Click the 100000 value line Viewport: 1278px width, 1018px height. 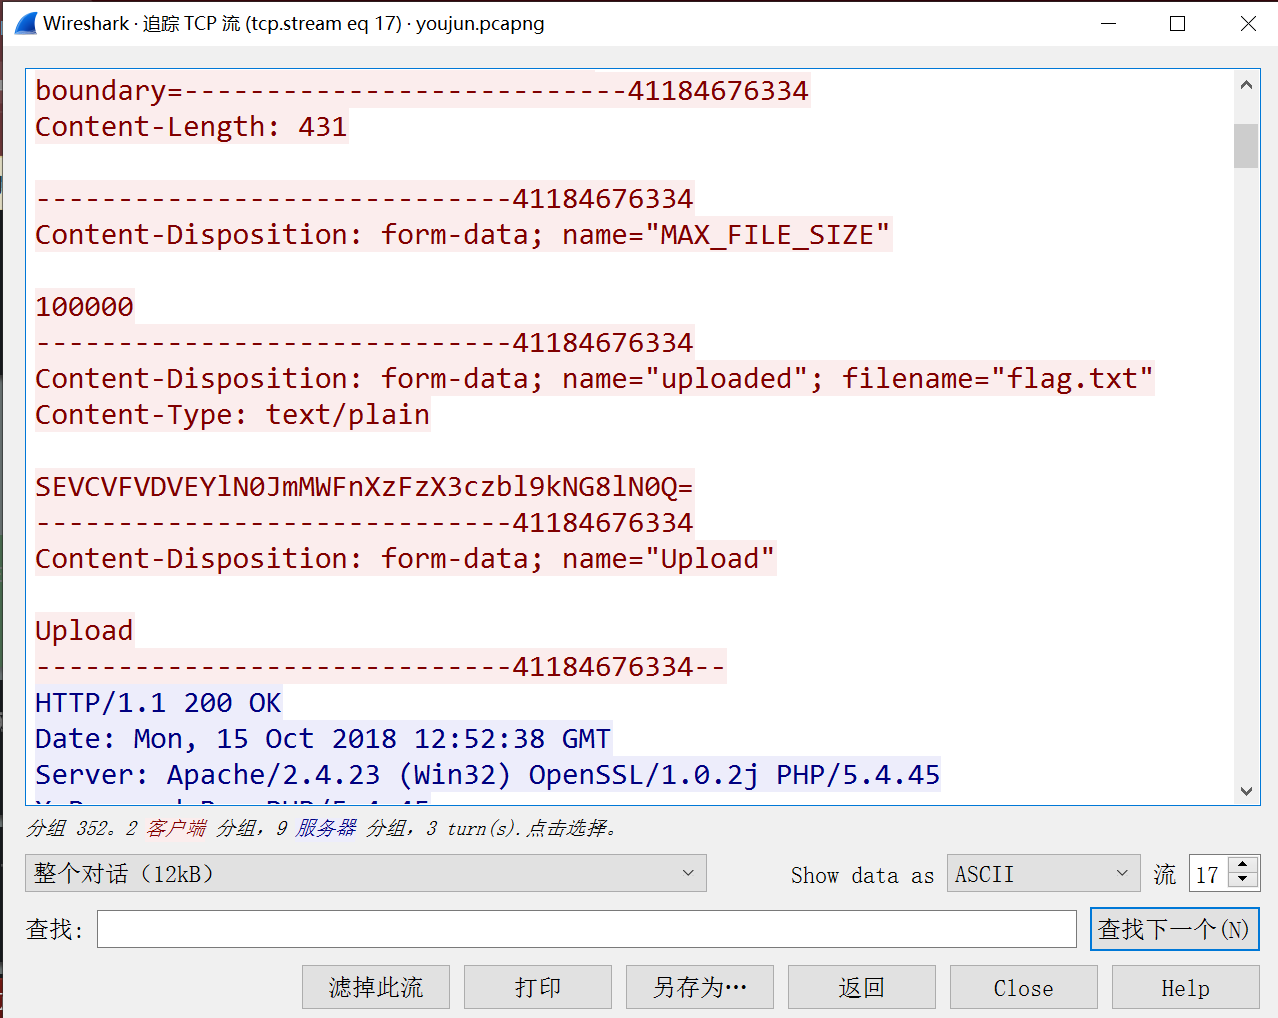click(x=84, y=307)
